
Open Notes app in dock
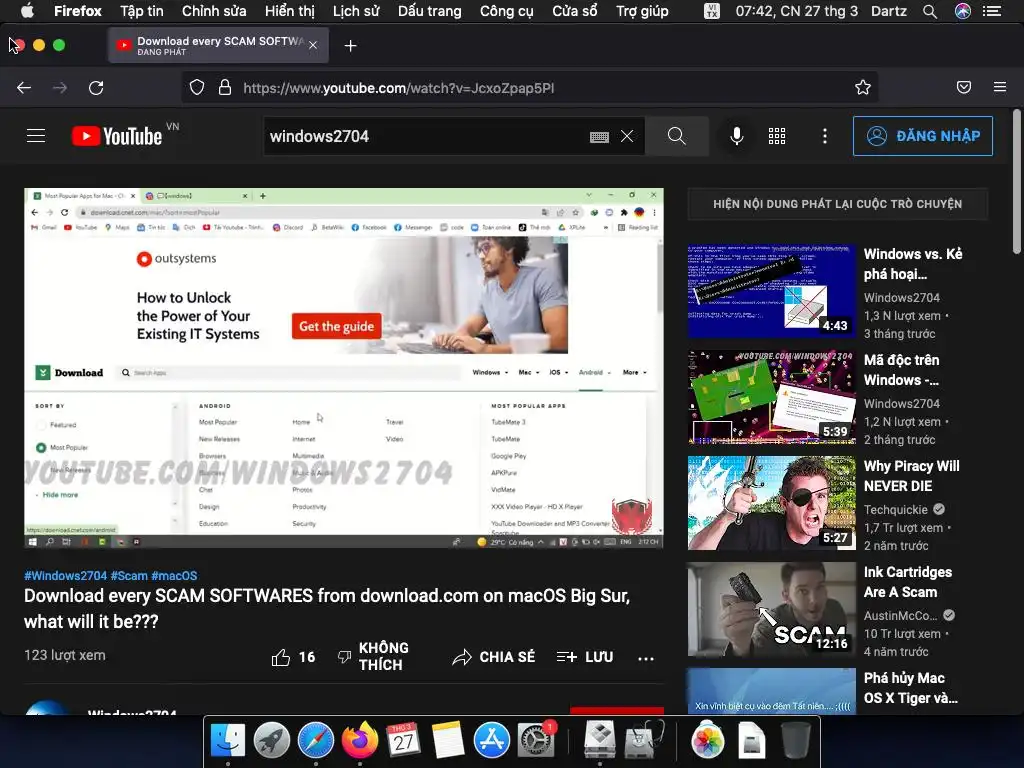[448, 740]
